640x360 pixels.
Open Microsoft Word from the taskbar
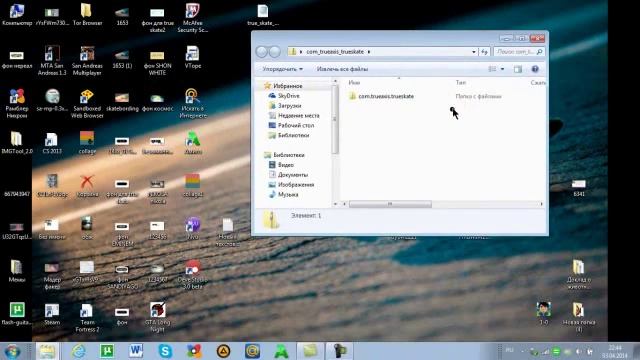click(x=136, y=351)
